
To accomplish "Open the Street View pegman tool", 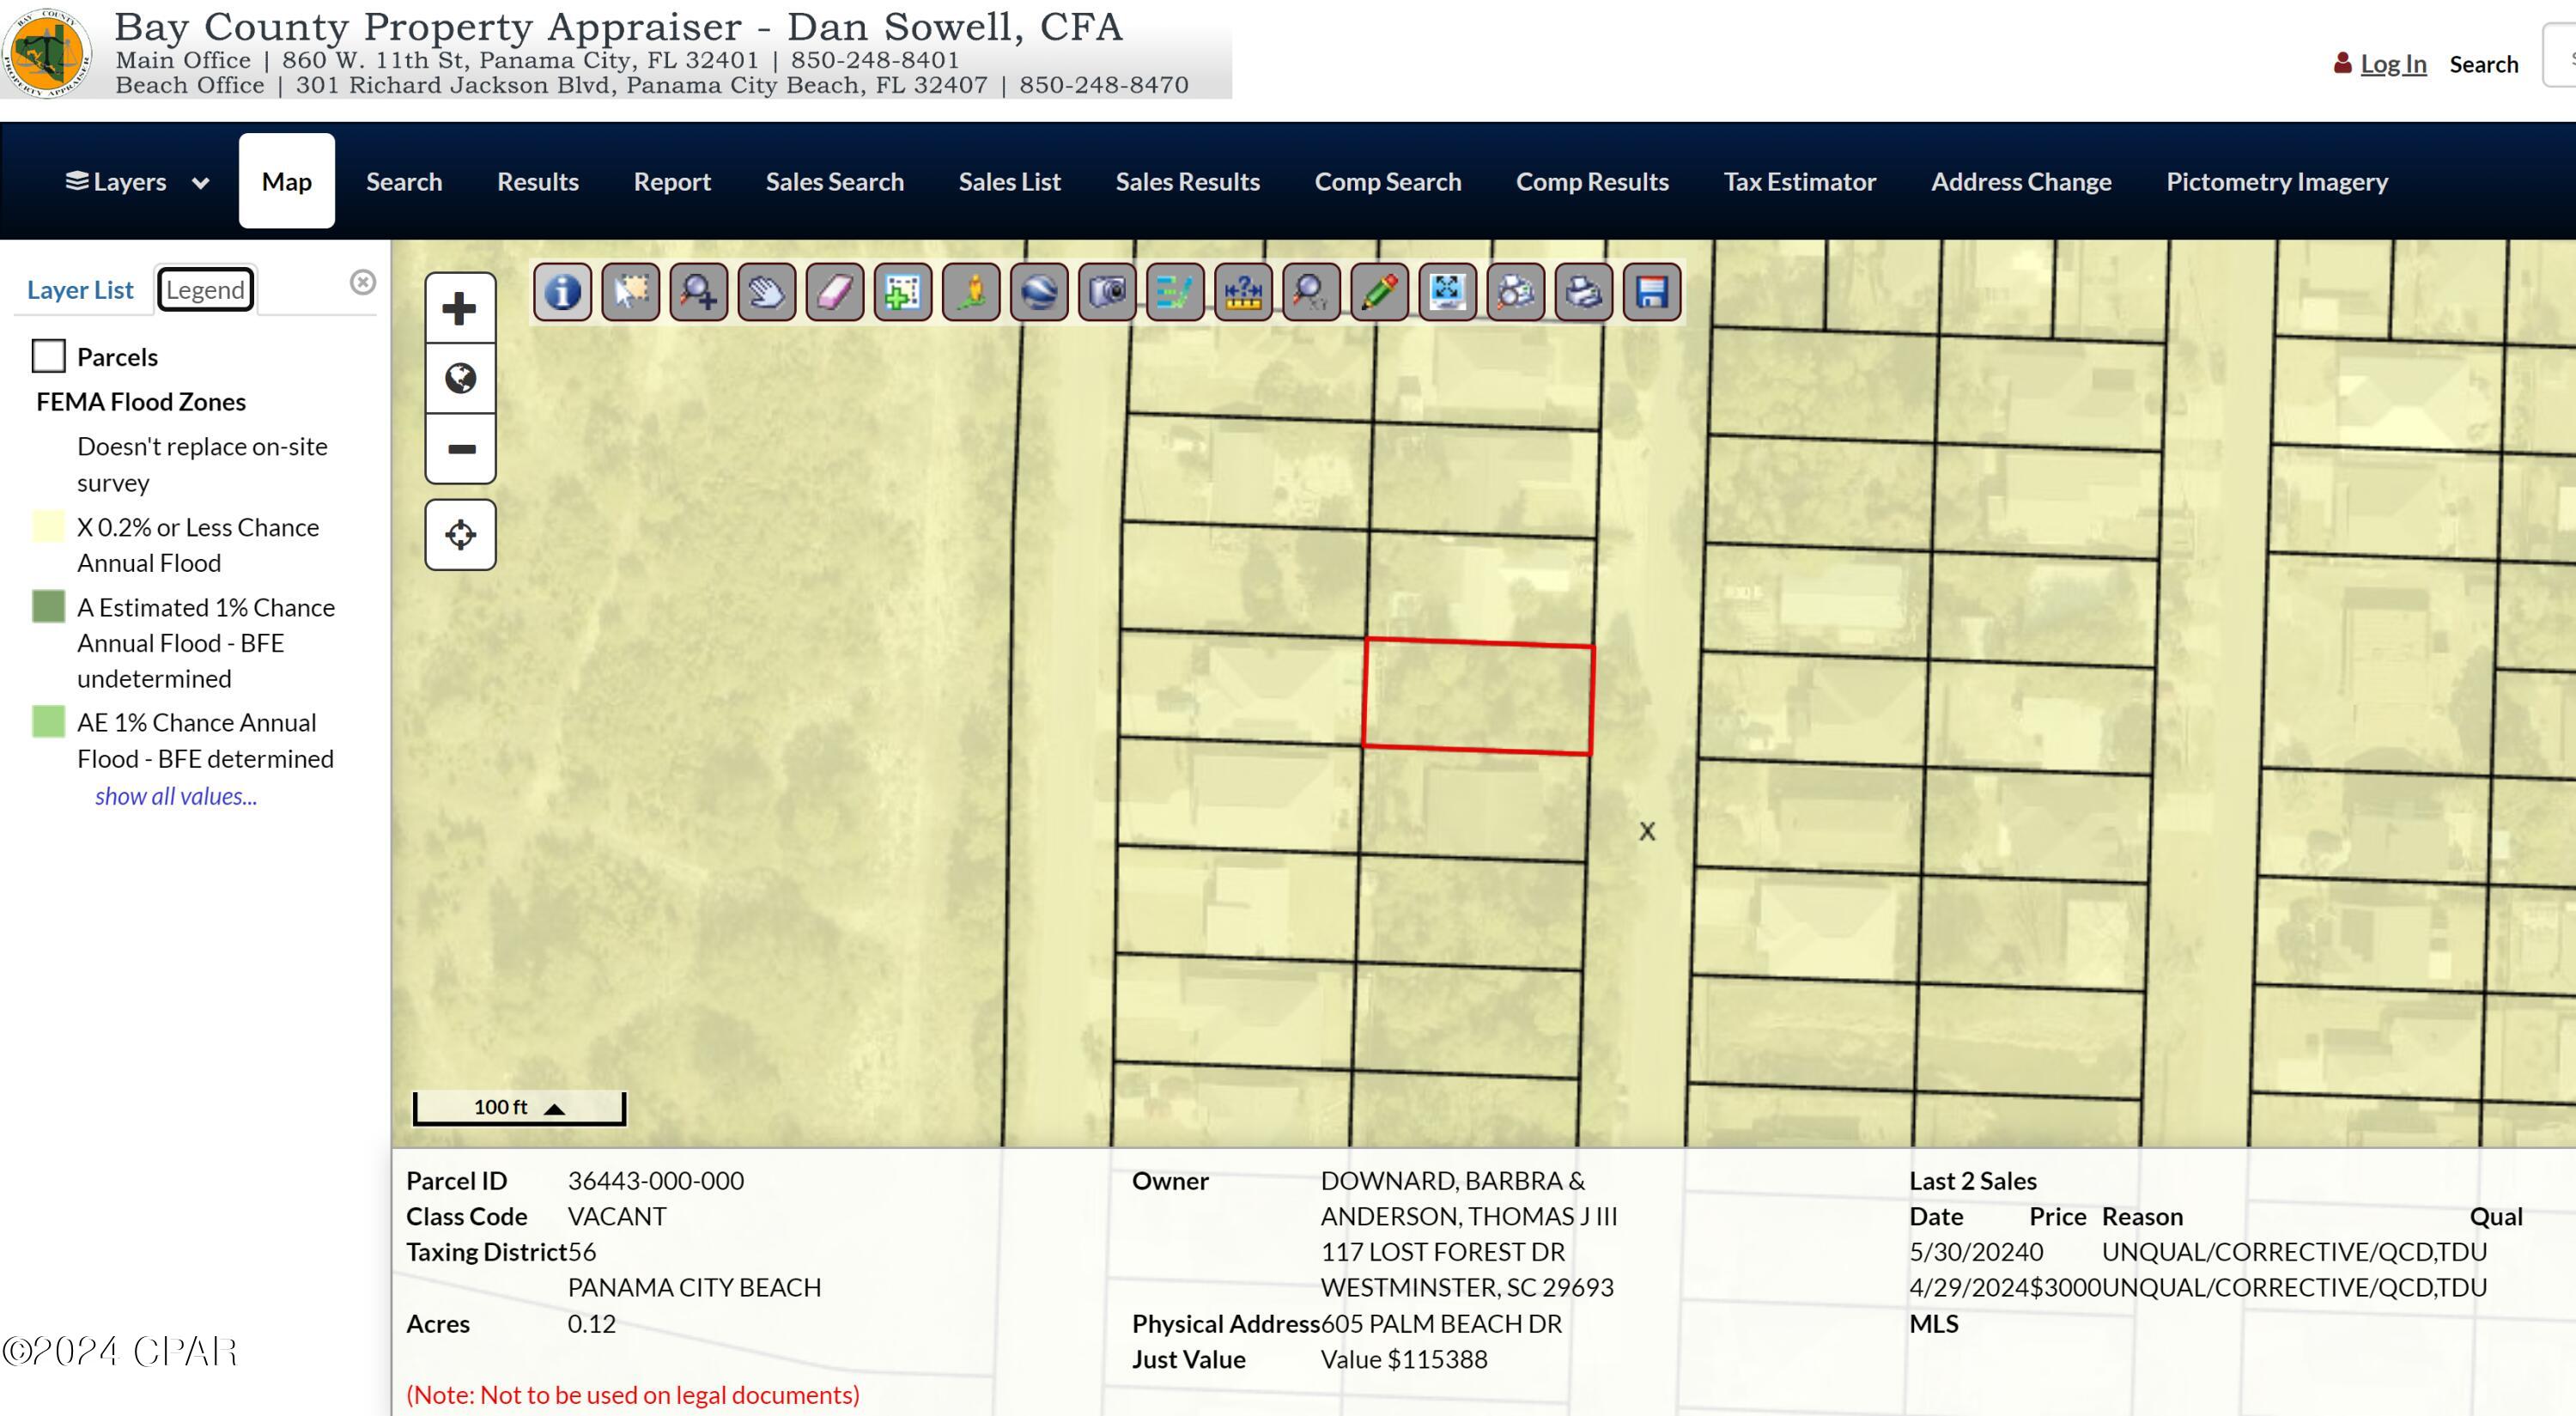I will [970, 292].
